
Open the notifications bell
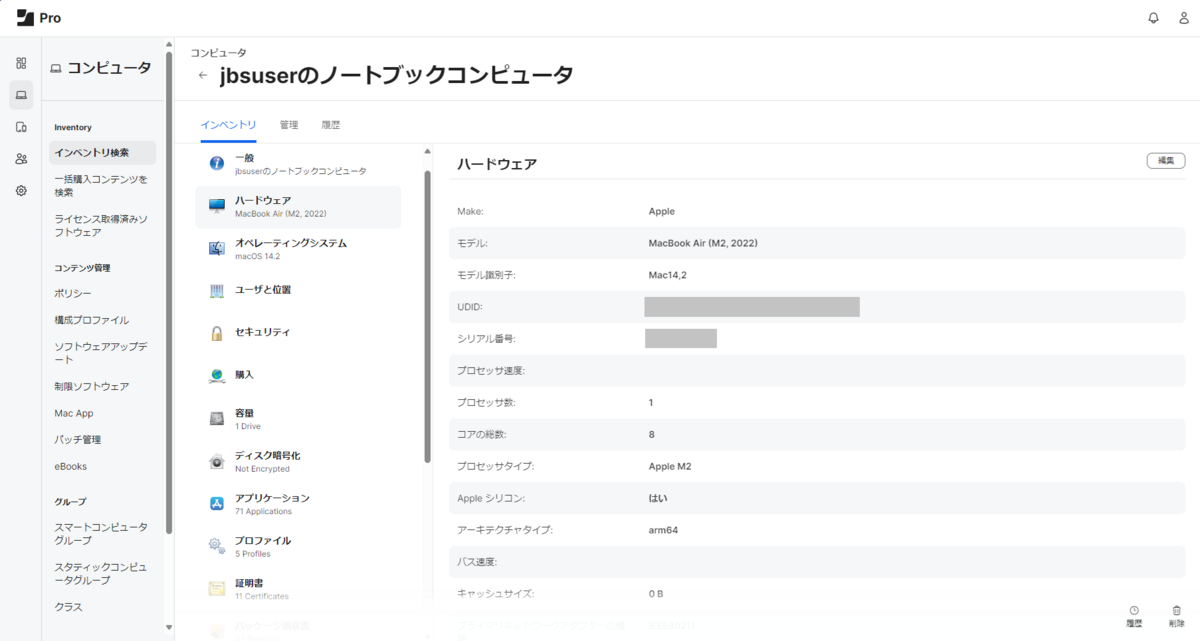pyautogui.click(x=1154, y=18)
